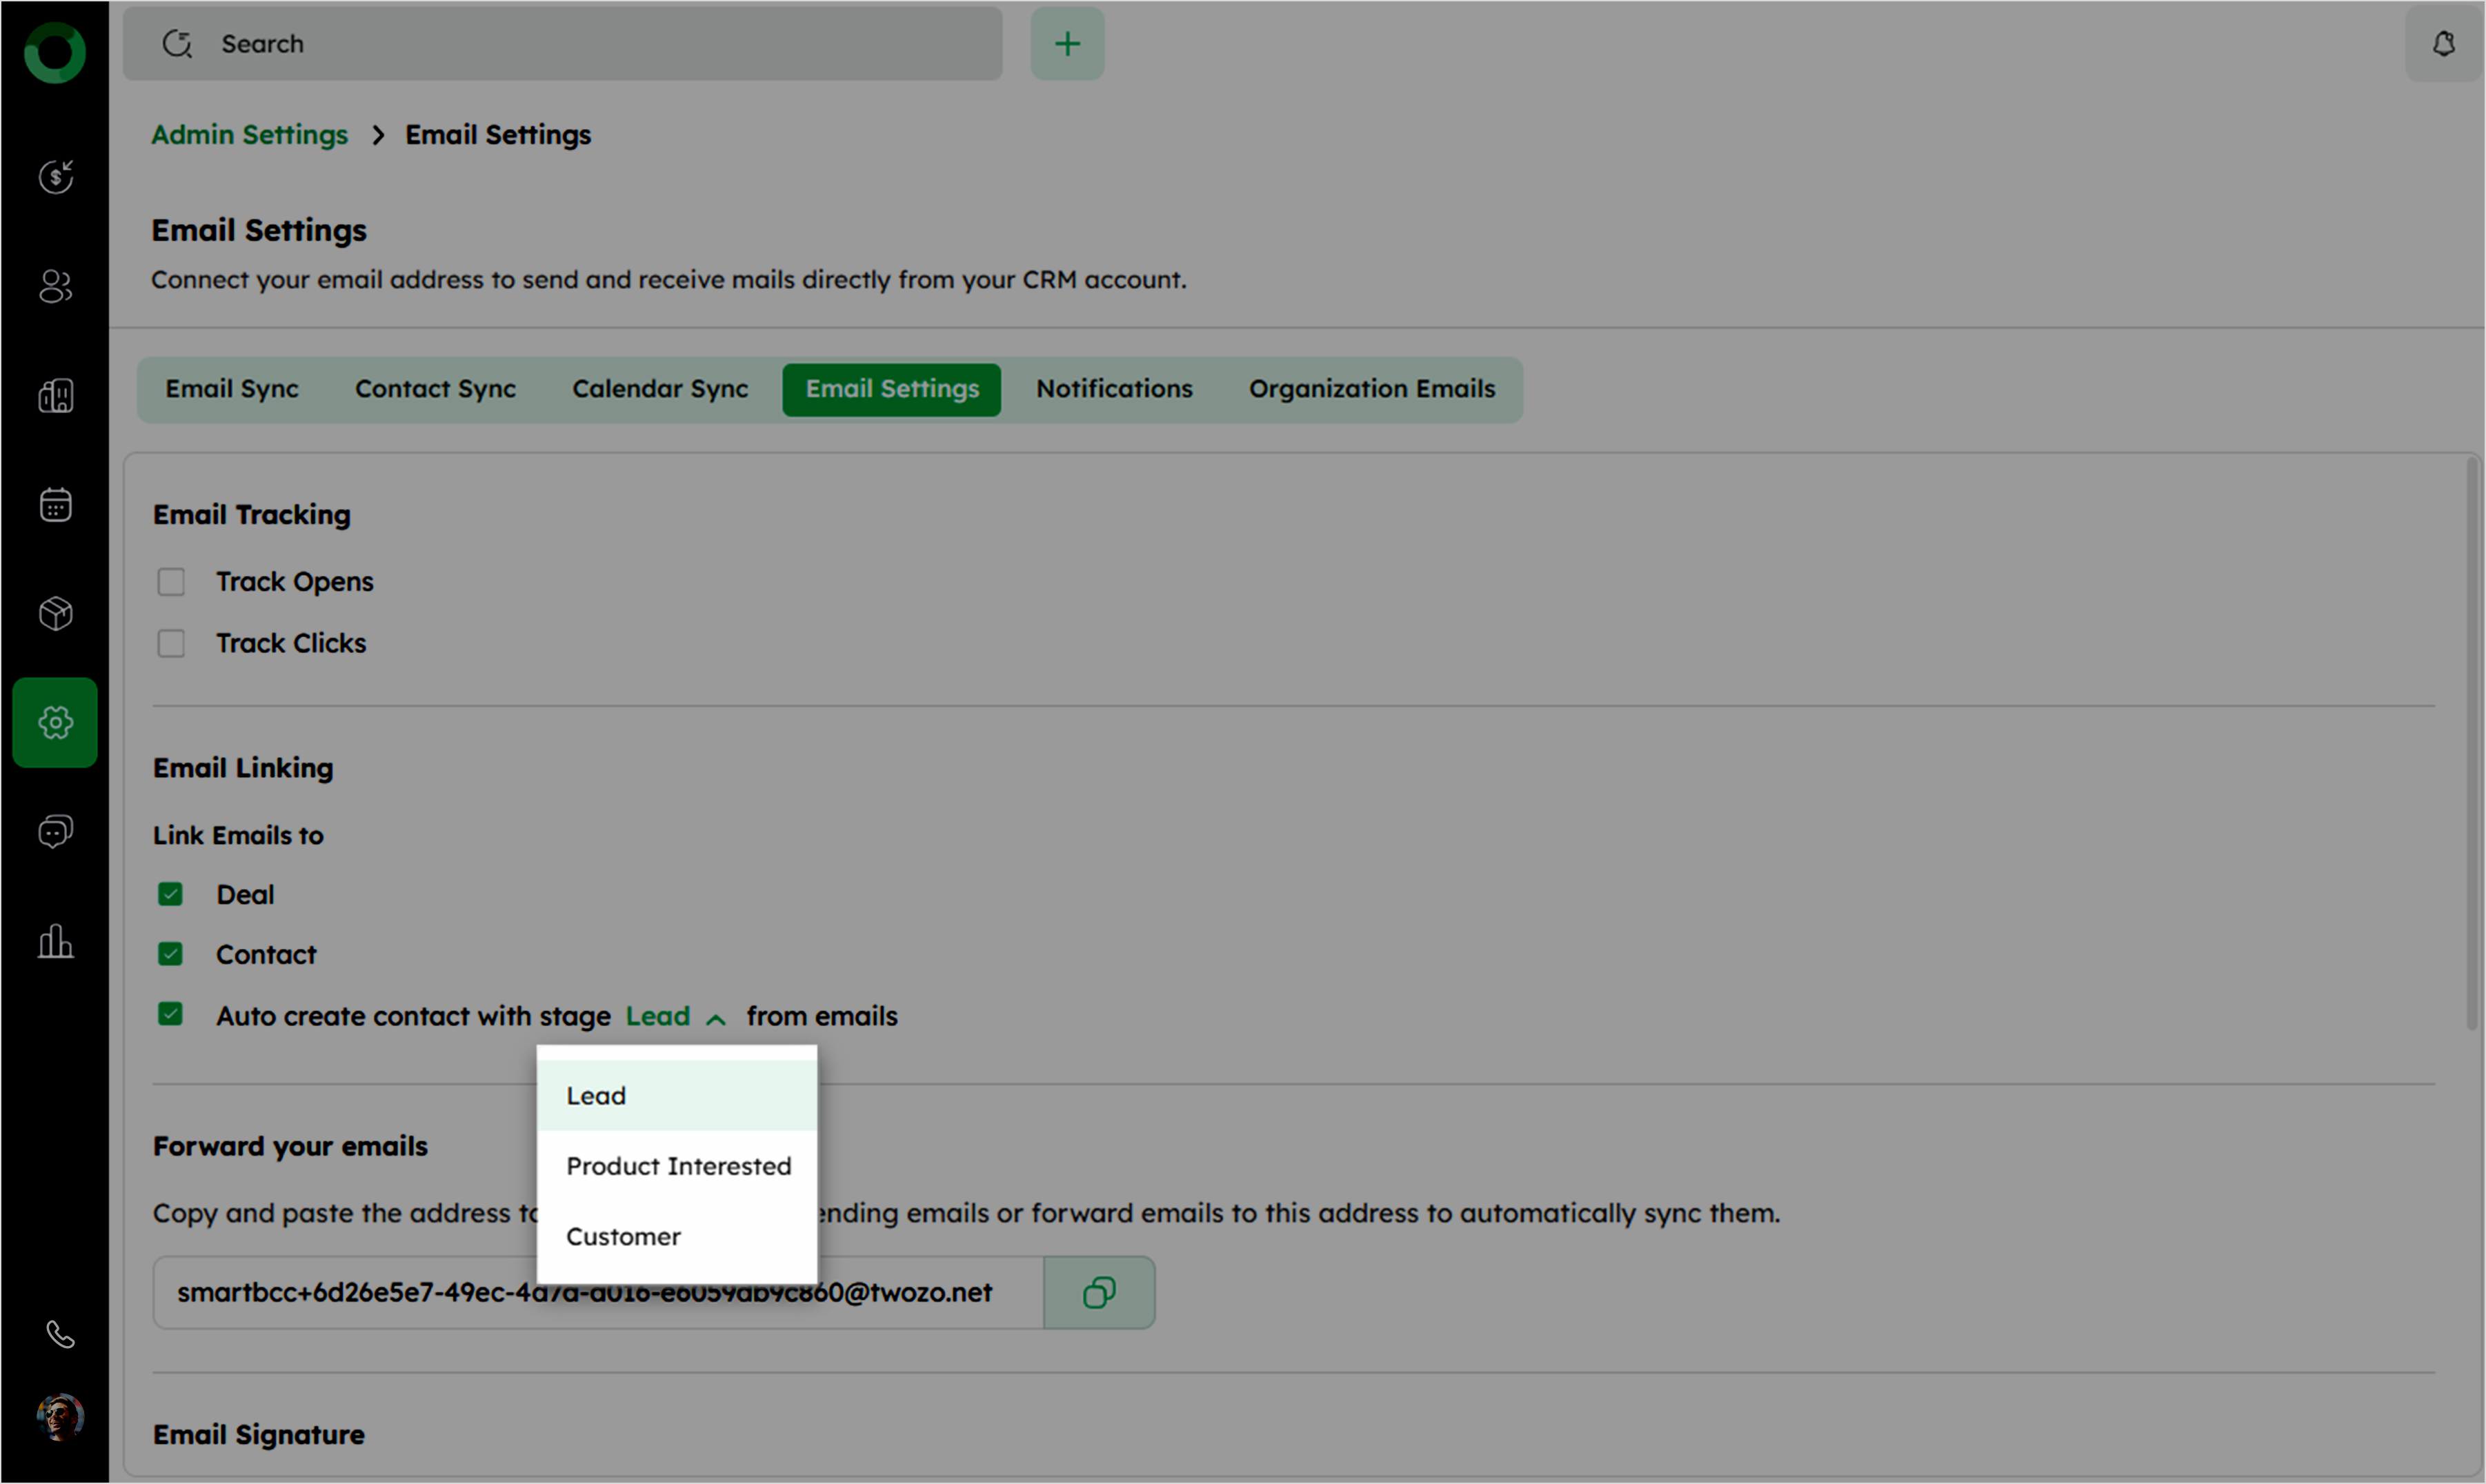Screen dimensions: 2486x1484
Task: Uncheck the Deal linking checkbox
Action: (x=170, y=894)
